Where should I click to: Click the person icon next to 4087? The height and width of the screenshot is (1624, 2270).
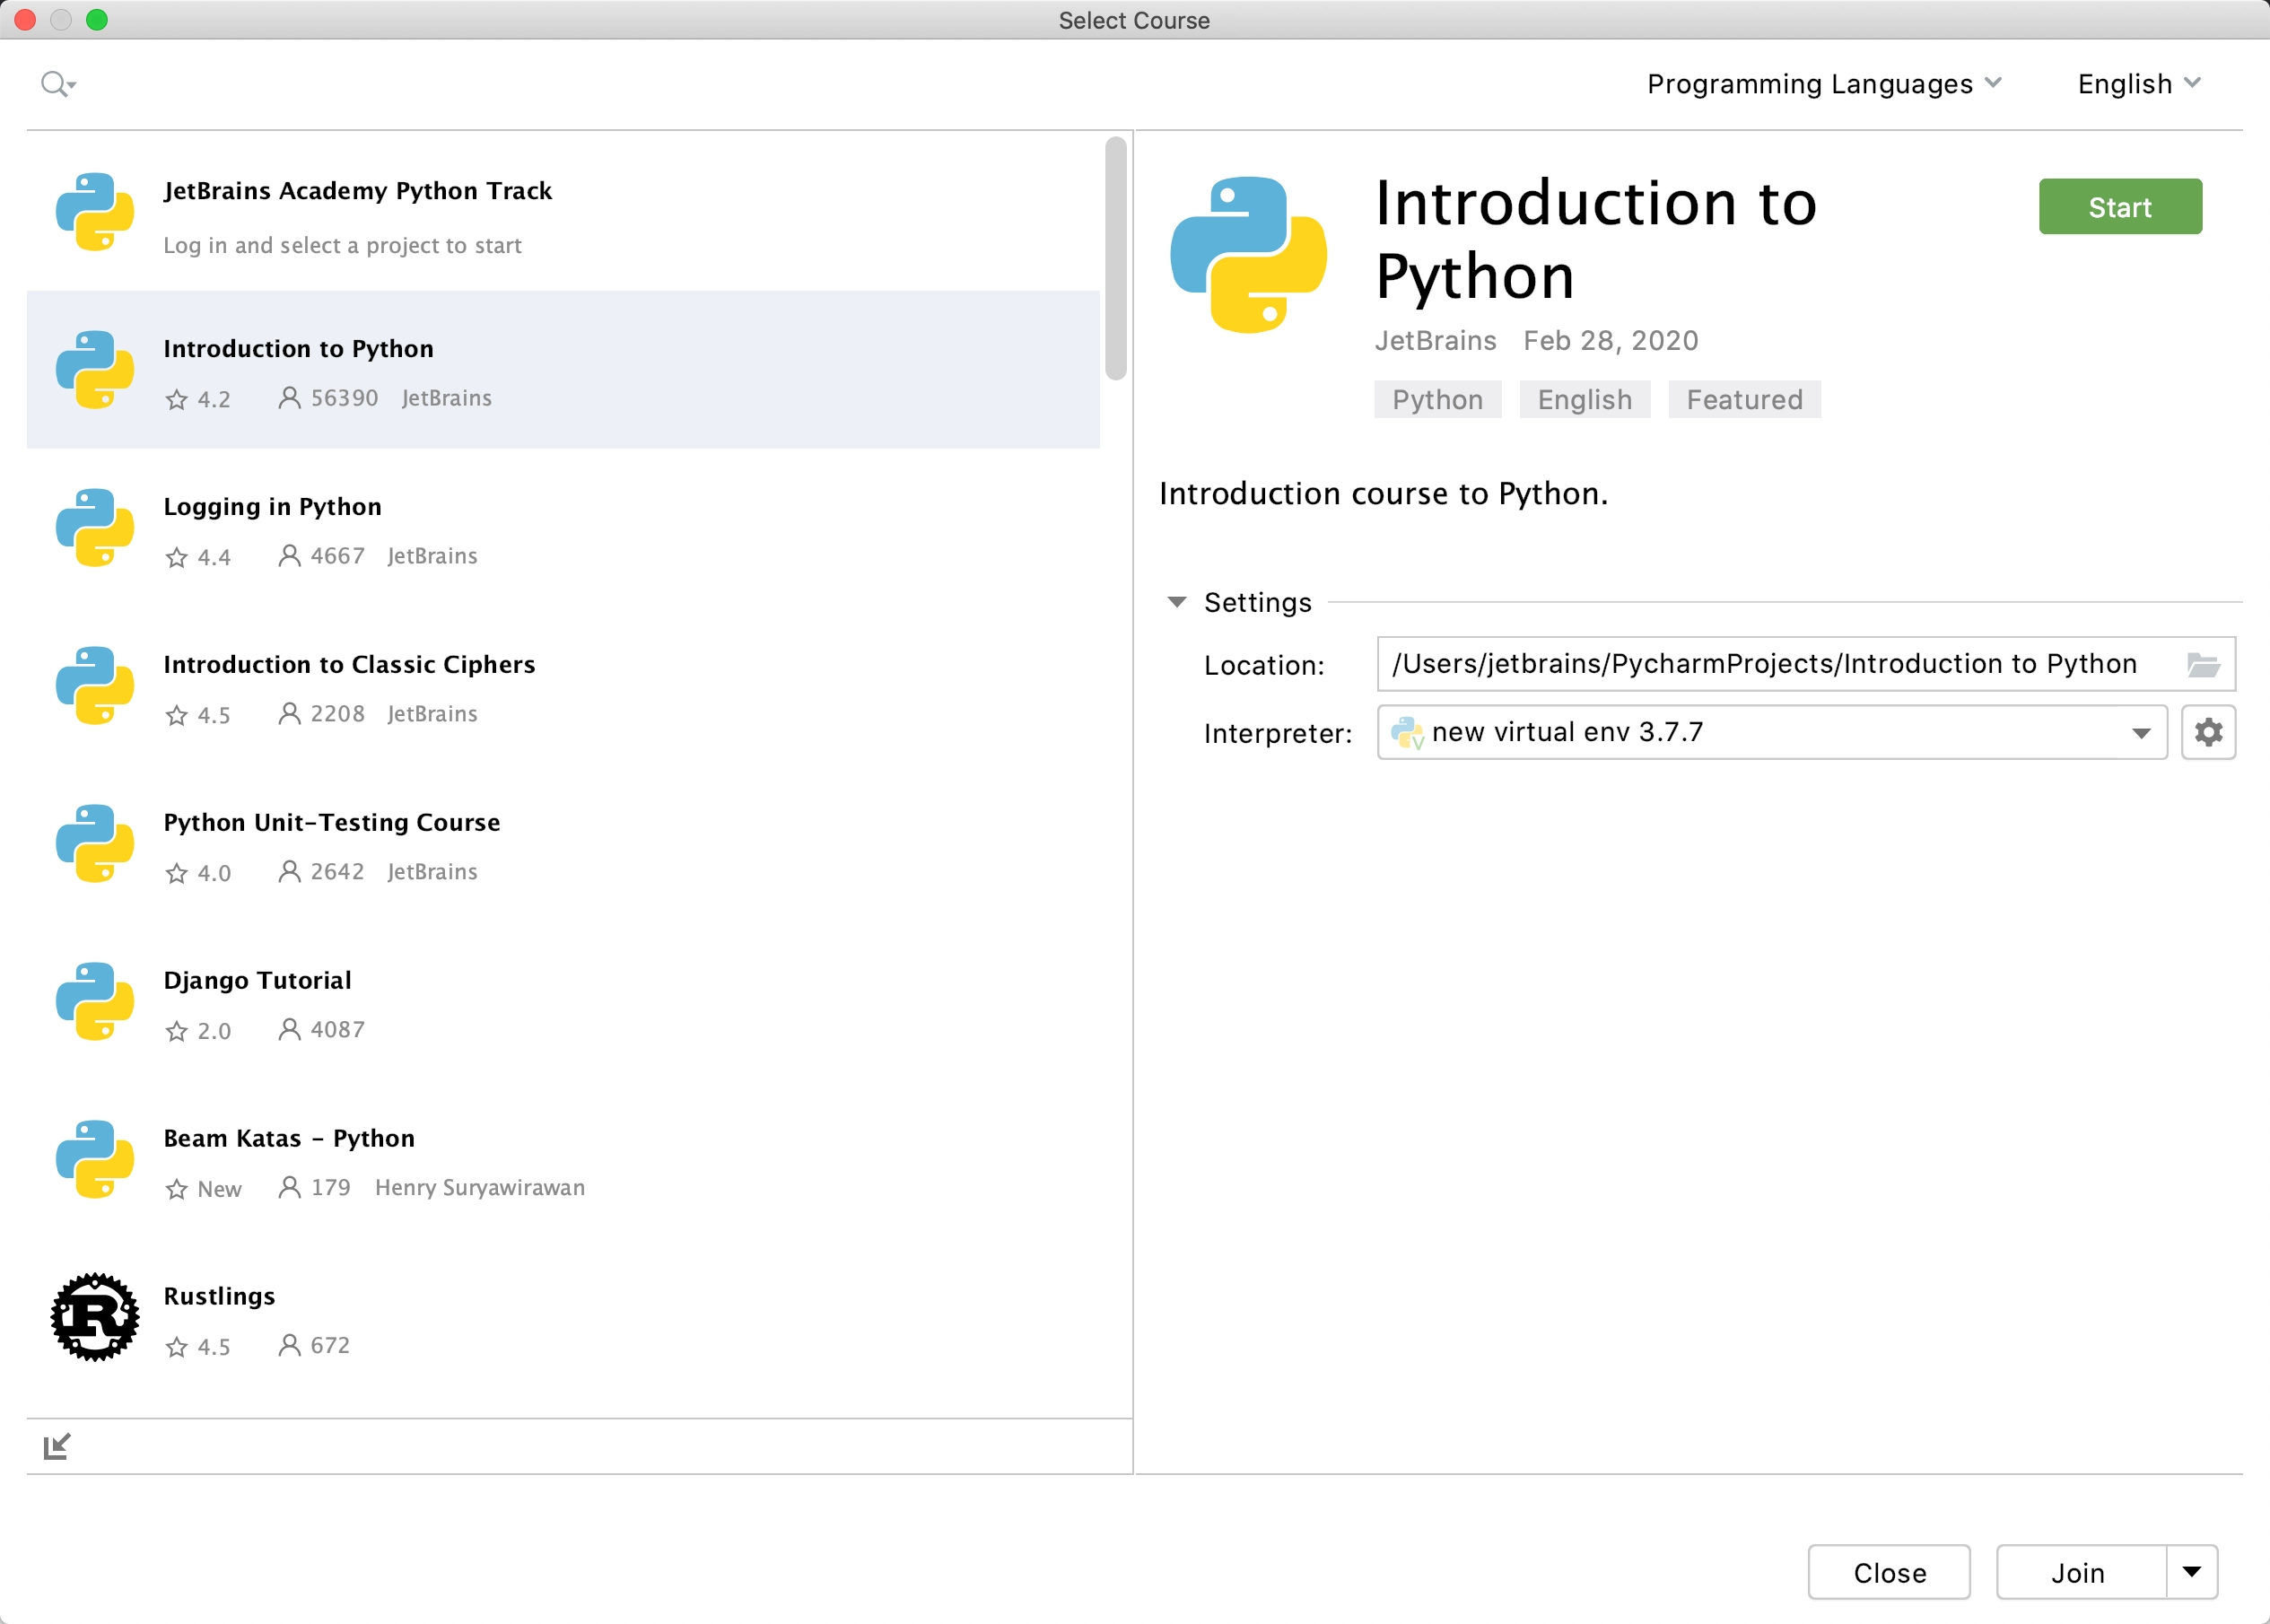[289, 1030]
